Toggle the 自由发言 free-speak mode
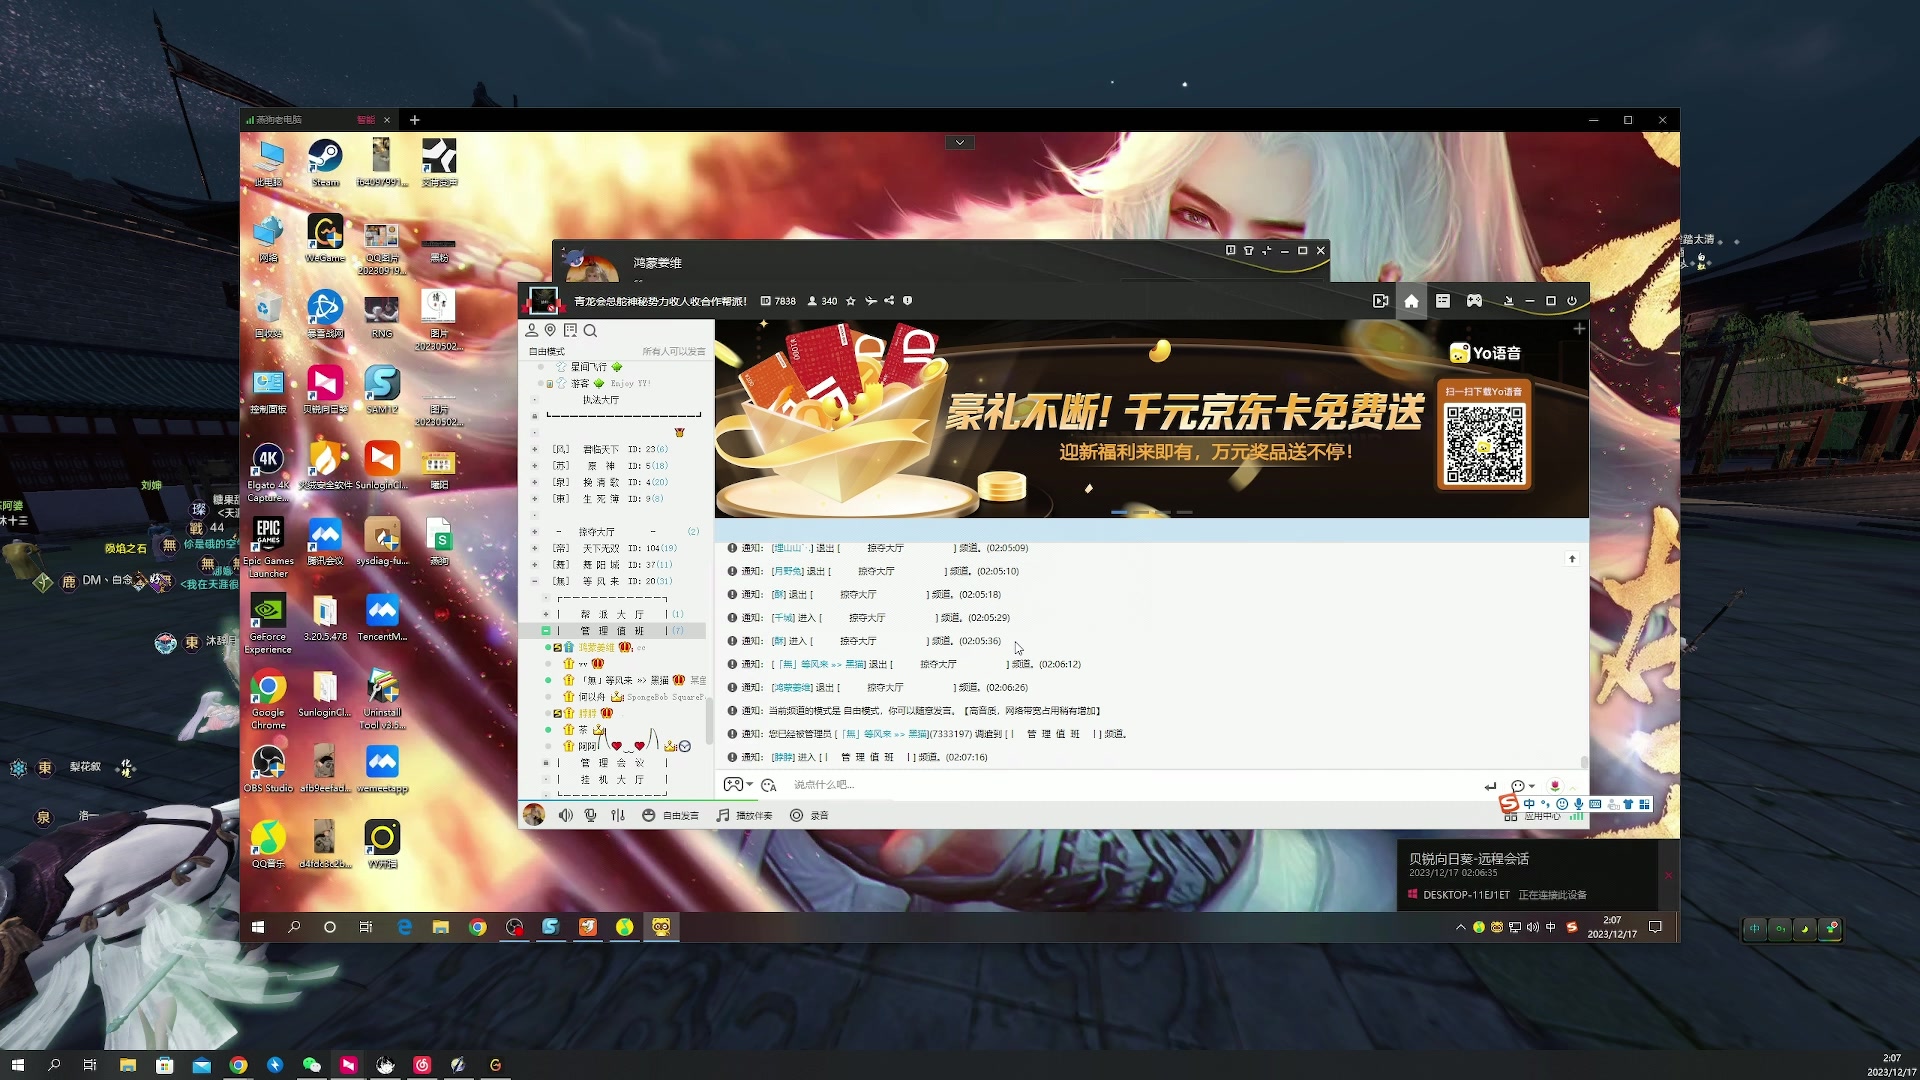 pyautogui.click(x=672, y=815)
